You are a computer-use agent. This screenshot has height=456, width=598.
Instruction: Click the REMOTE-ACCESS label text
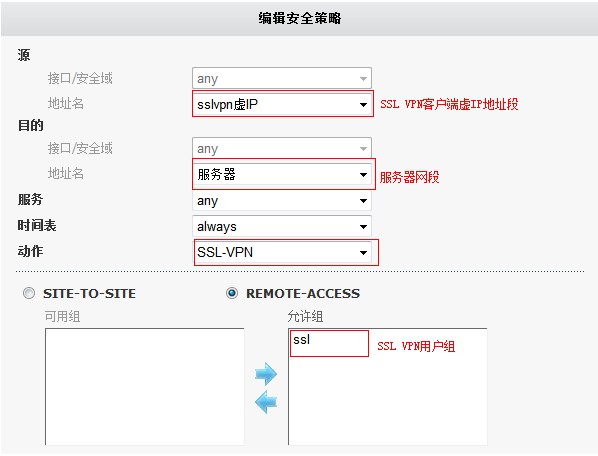tap(303, 294)
